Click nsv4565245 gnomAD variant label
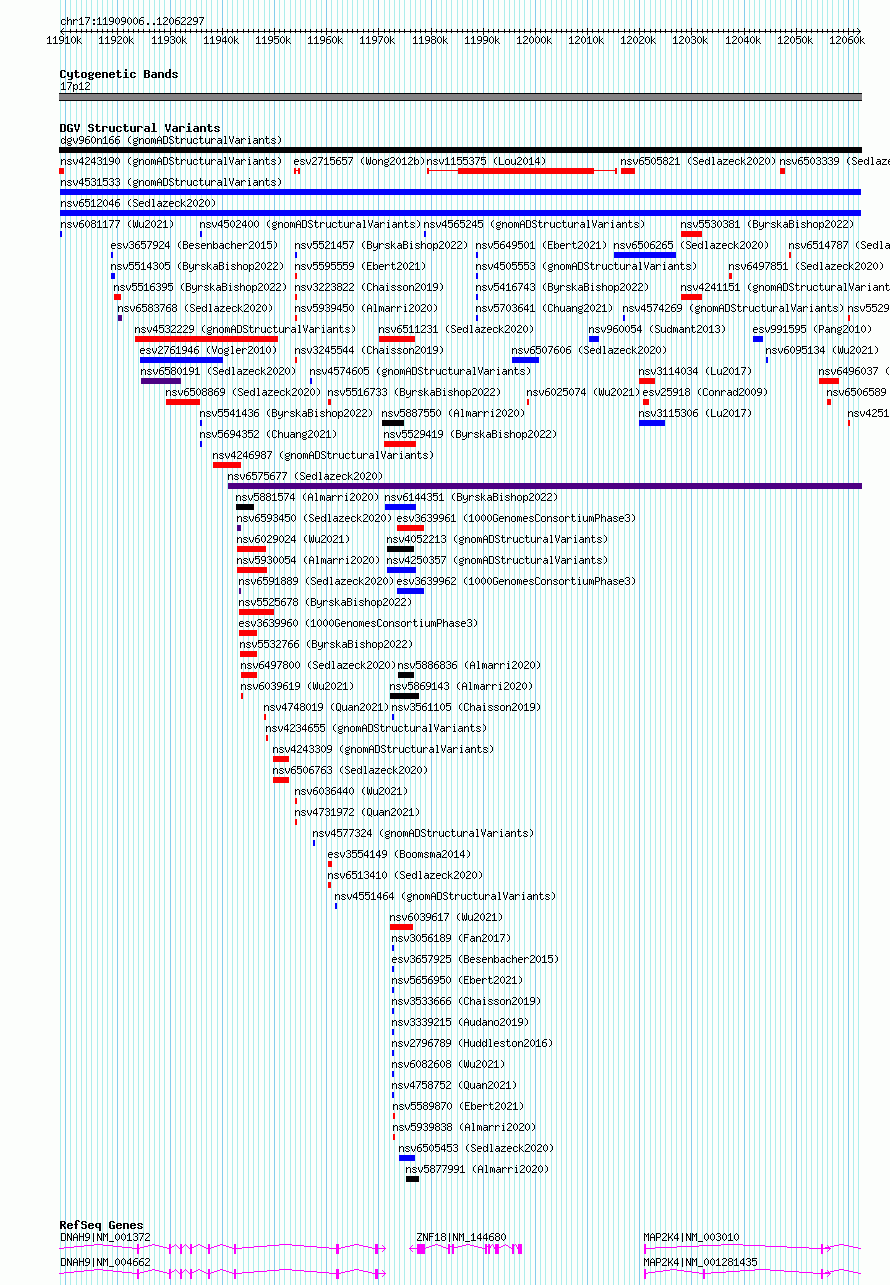Screen dimensions: 890x1285 [534, 224]
